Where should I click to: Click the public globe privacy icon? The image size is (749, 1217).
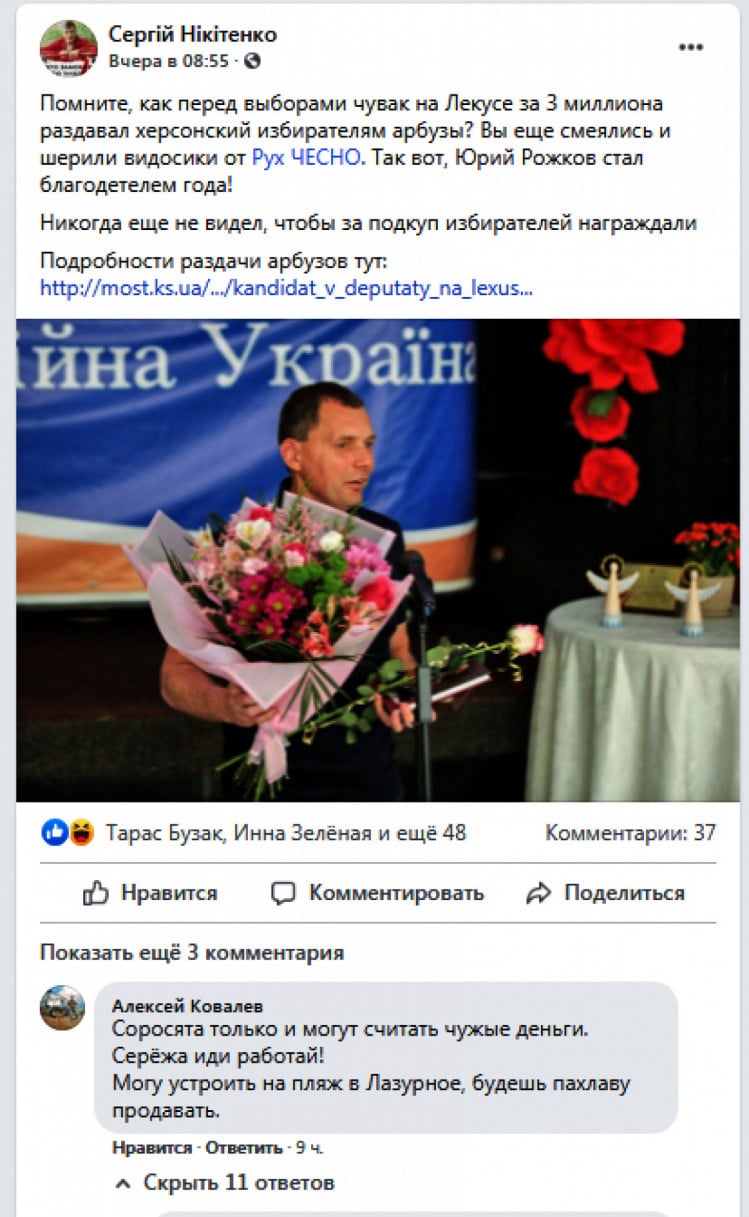pos(253,61)
